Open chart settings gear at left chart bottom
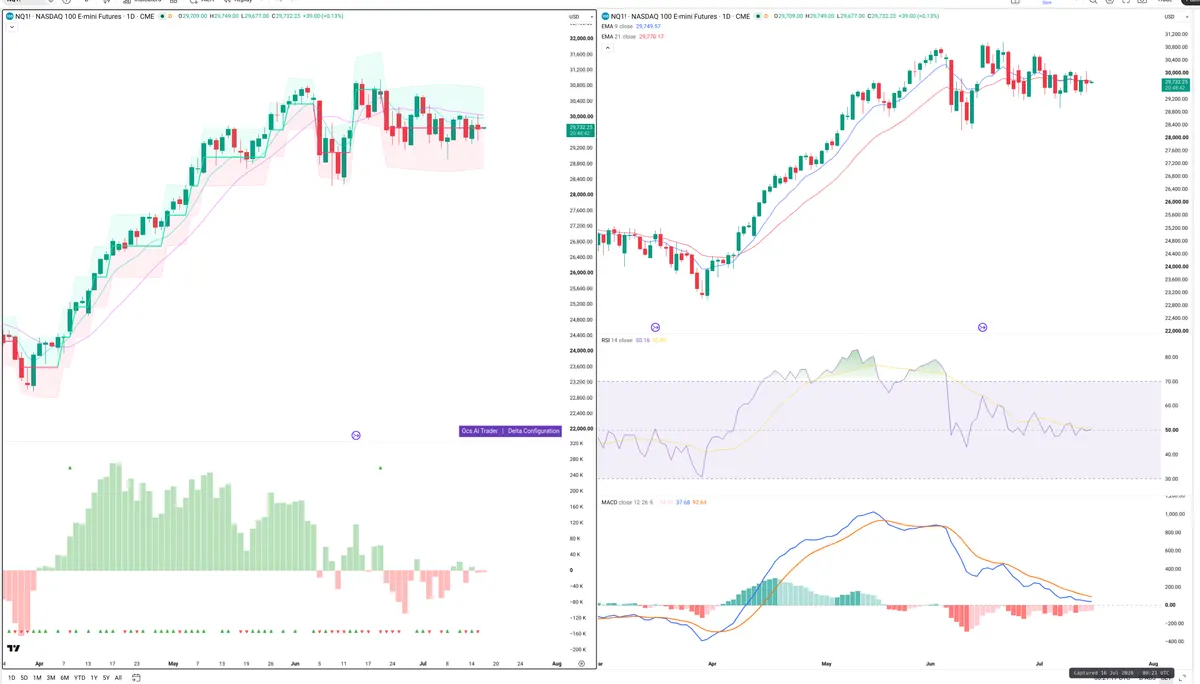Screen dimensions: 1200x684 pyautogui.click(x=581, y=663)
